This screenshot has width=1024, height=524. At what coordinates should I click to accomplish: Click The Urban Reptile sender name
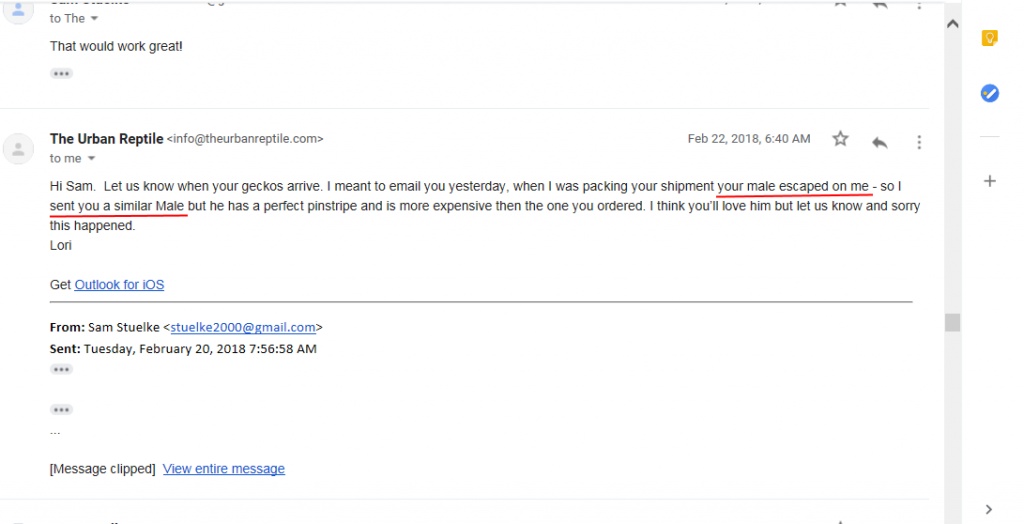pos(106,139)
